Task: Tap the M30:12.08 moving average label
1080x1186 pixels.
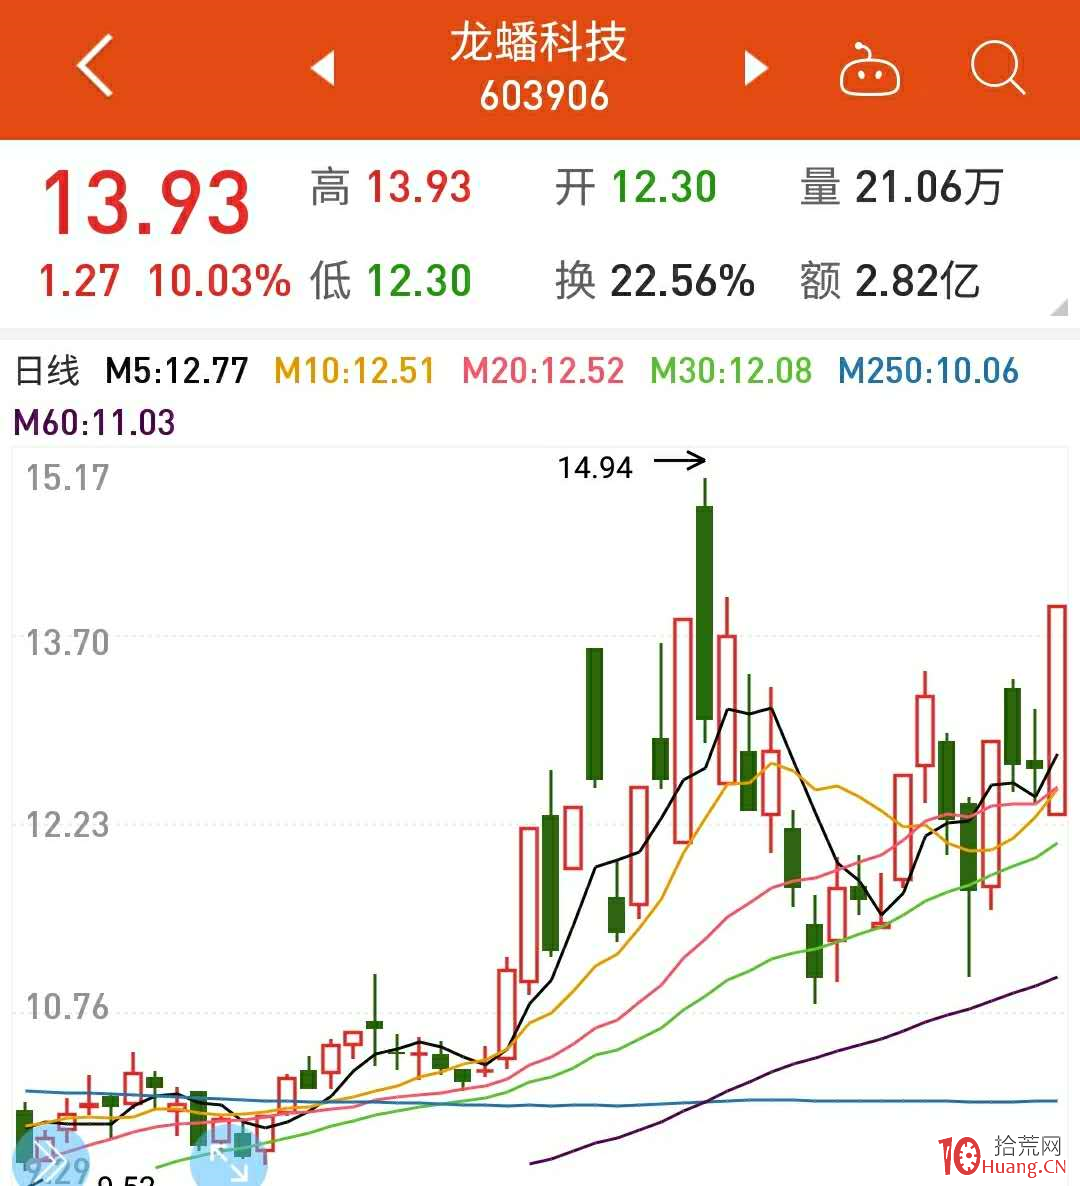Action: 731,371
